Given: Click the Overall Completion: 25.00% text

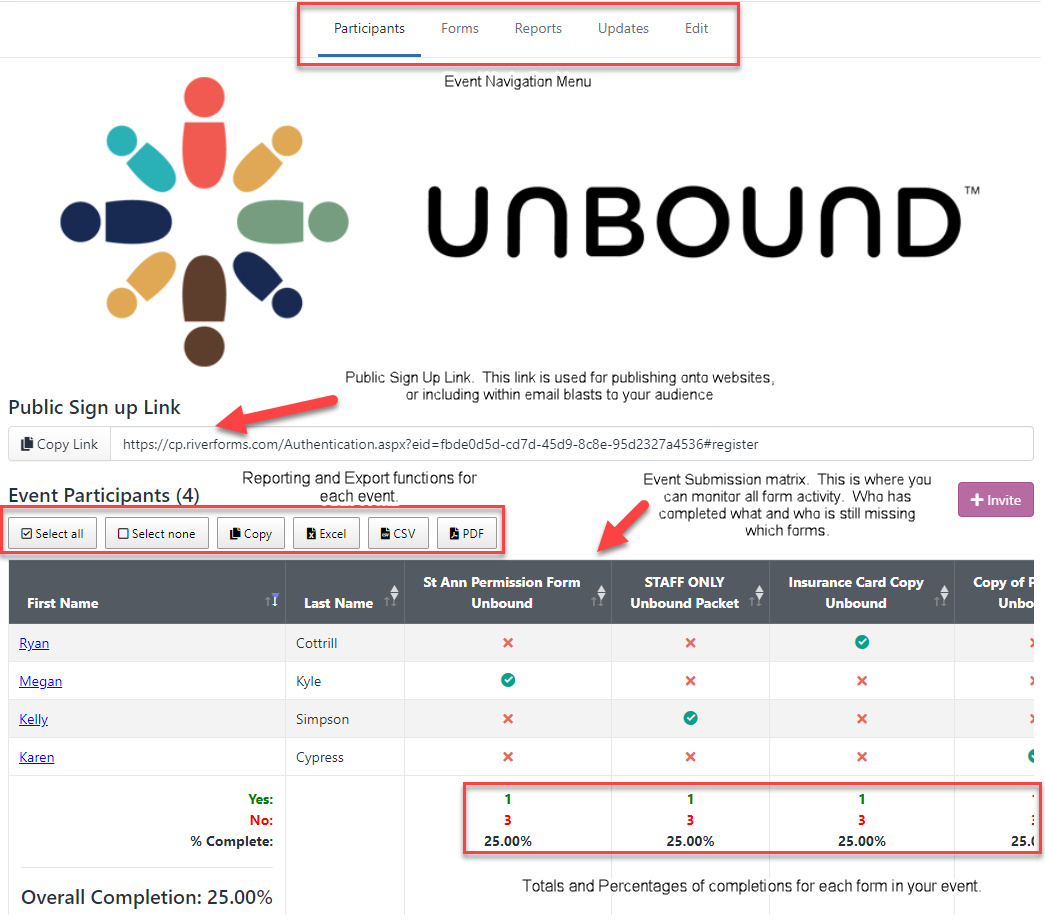Looking at the screenshot, I should coord(147,897).
